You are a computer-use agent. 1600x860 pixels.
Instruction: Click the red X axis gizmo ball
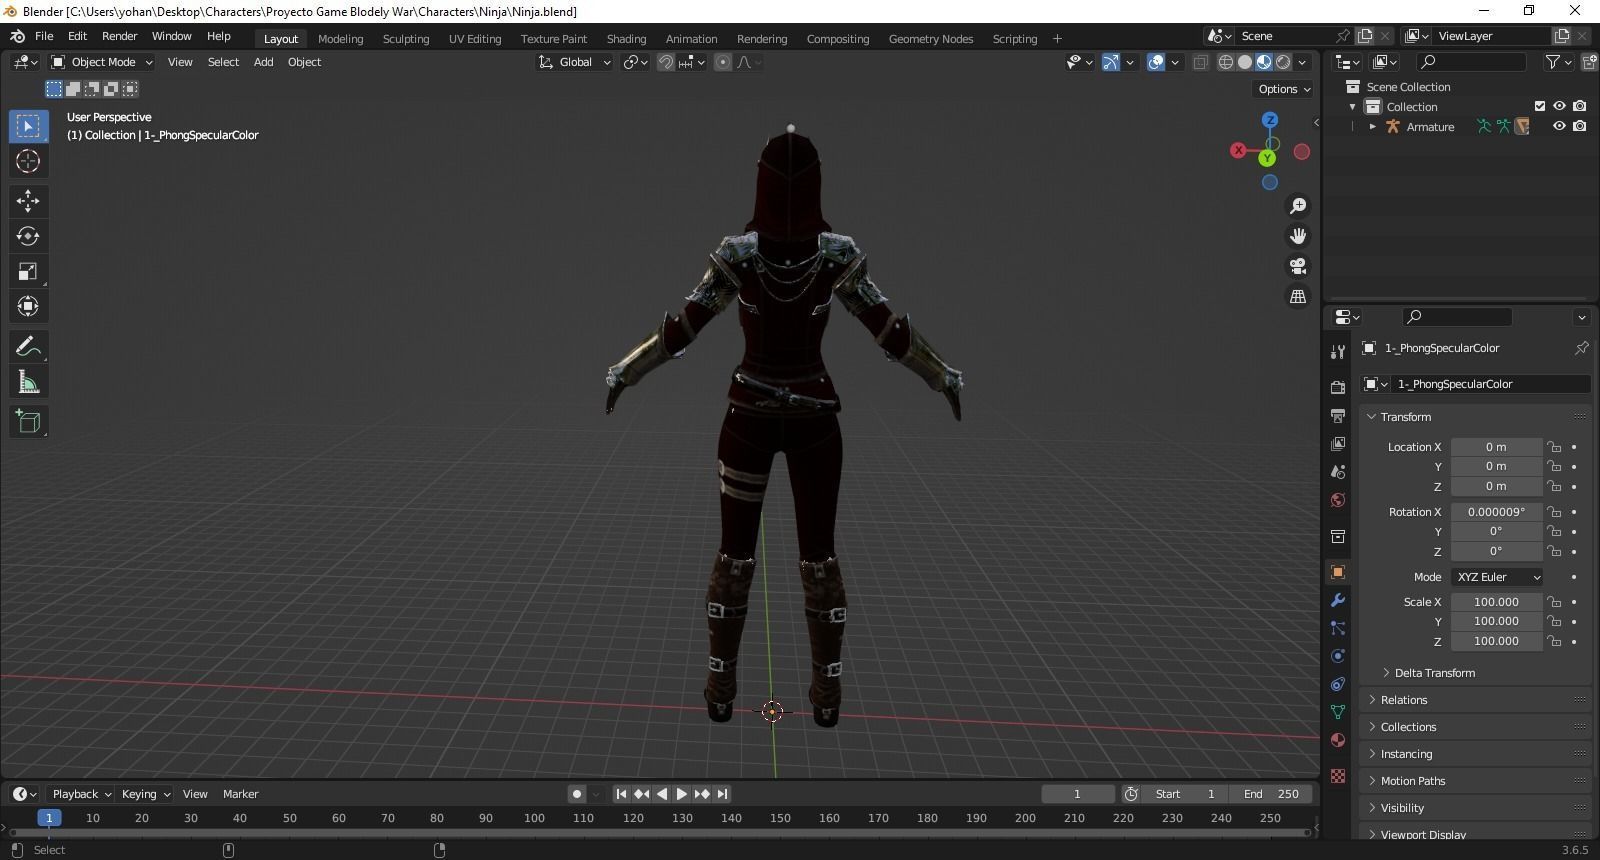[x=1238, y=151]
